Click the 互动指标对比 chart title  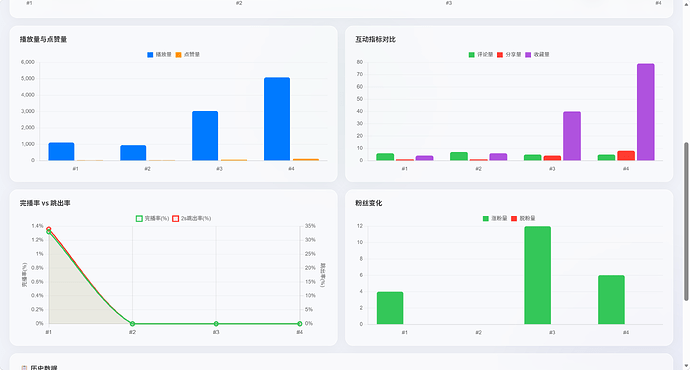(375, 40)
